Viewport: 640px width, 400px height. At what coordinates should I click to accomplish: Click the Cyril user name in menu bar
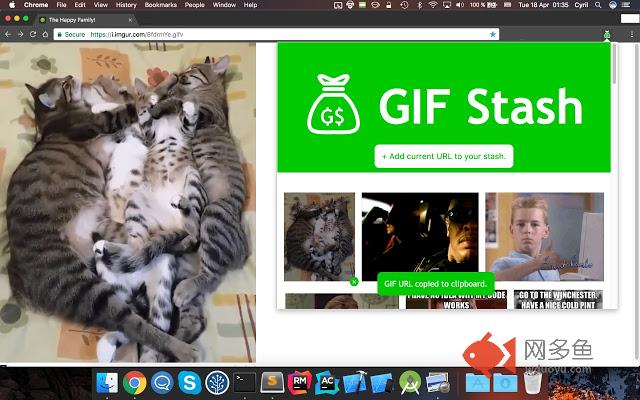pos(581,5)
